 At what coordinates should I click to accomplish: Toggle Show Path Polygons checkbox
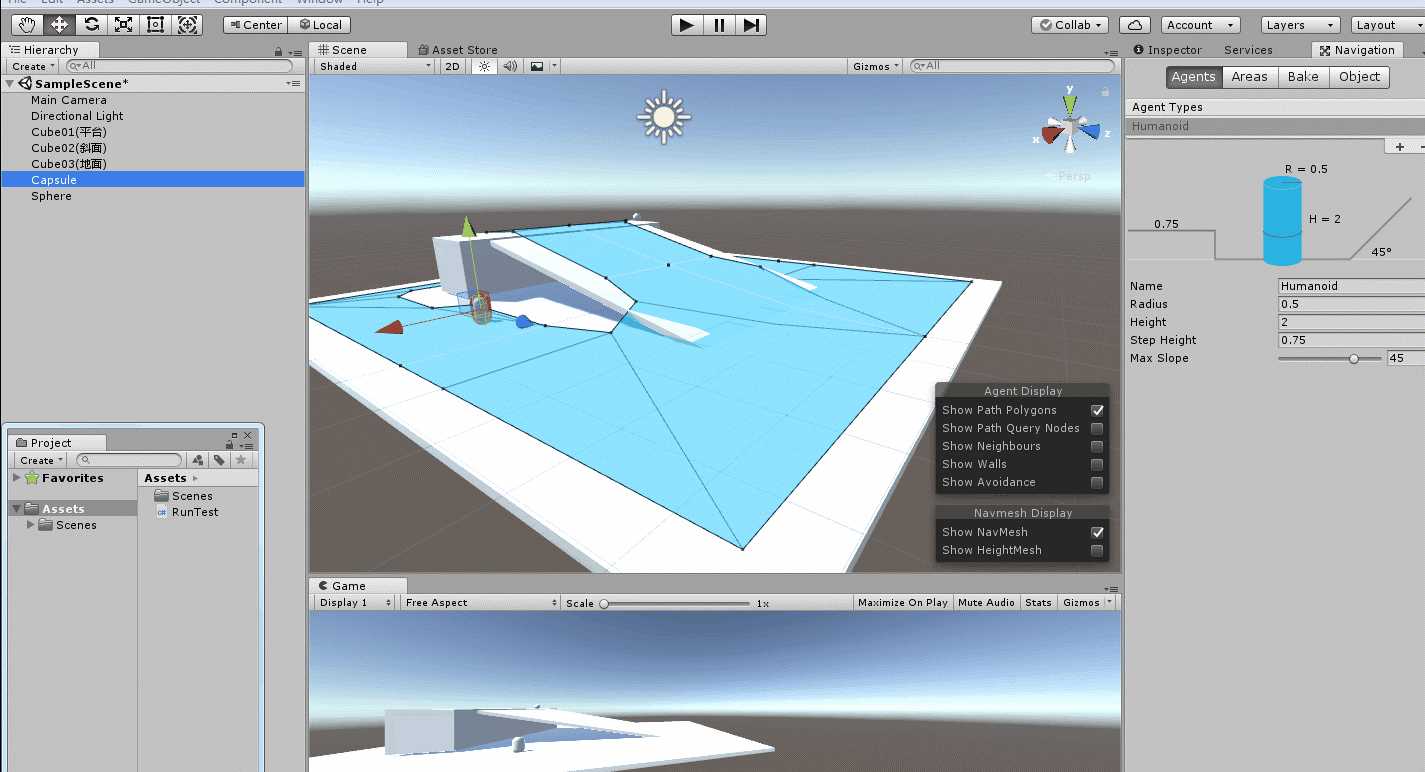1097,410
